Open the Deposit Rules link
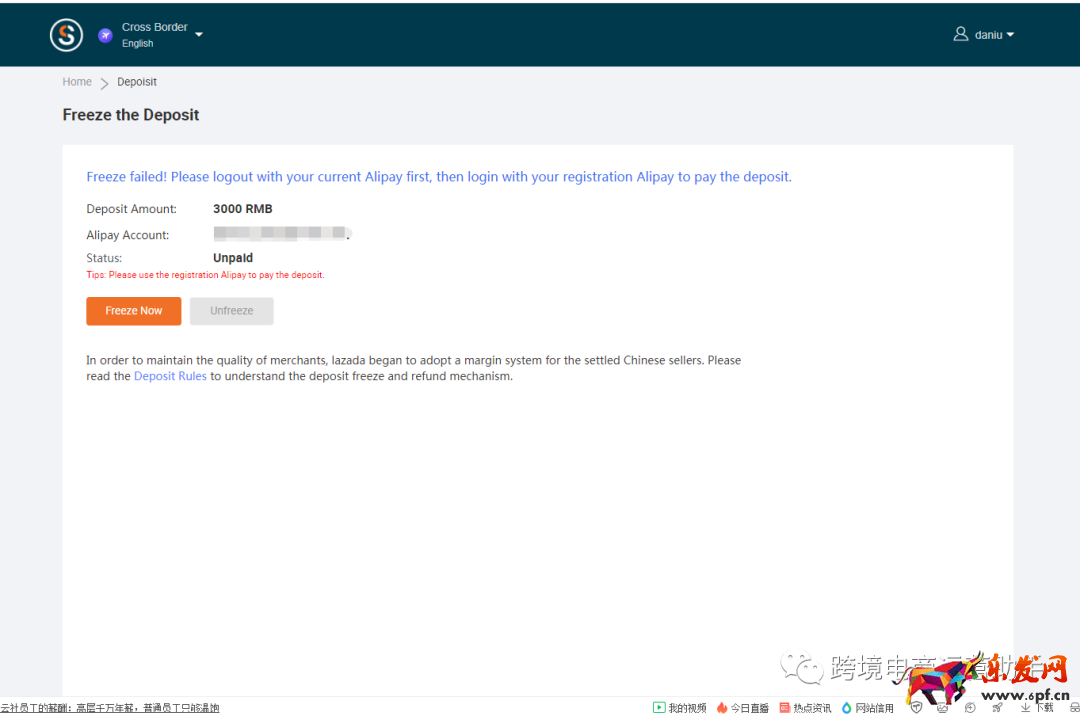1080x716 pixels. click(x=170, y=376)
